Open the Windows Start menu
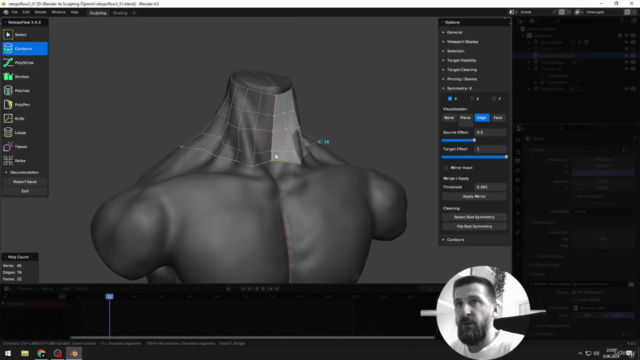 point(8,353)
